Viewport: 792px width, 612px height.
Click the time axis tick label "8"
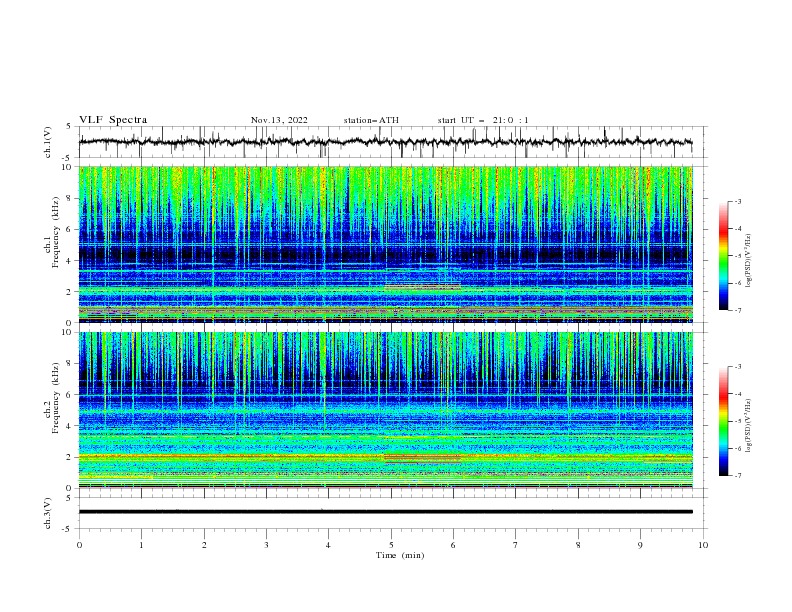click(x=578, y=545)
